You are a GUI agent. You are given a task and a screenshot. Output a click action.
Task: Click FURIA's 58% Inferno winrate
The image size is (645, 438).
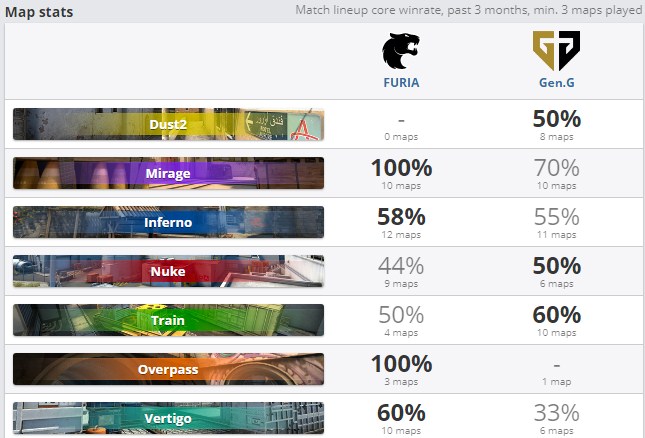(x=401, y=217)
